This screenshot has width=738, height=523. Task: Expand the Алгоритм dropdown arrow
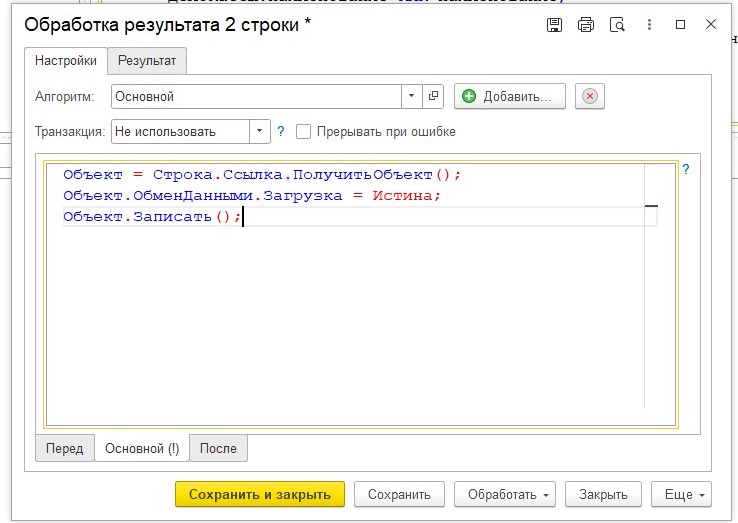pyautogui.click(x=411, y=97)
